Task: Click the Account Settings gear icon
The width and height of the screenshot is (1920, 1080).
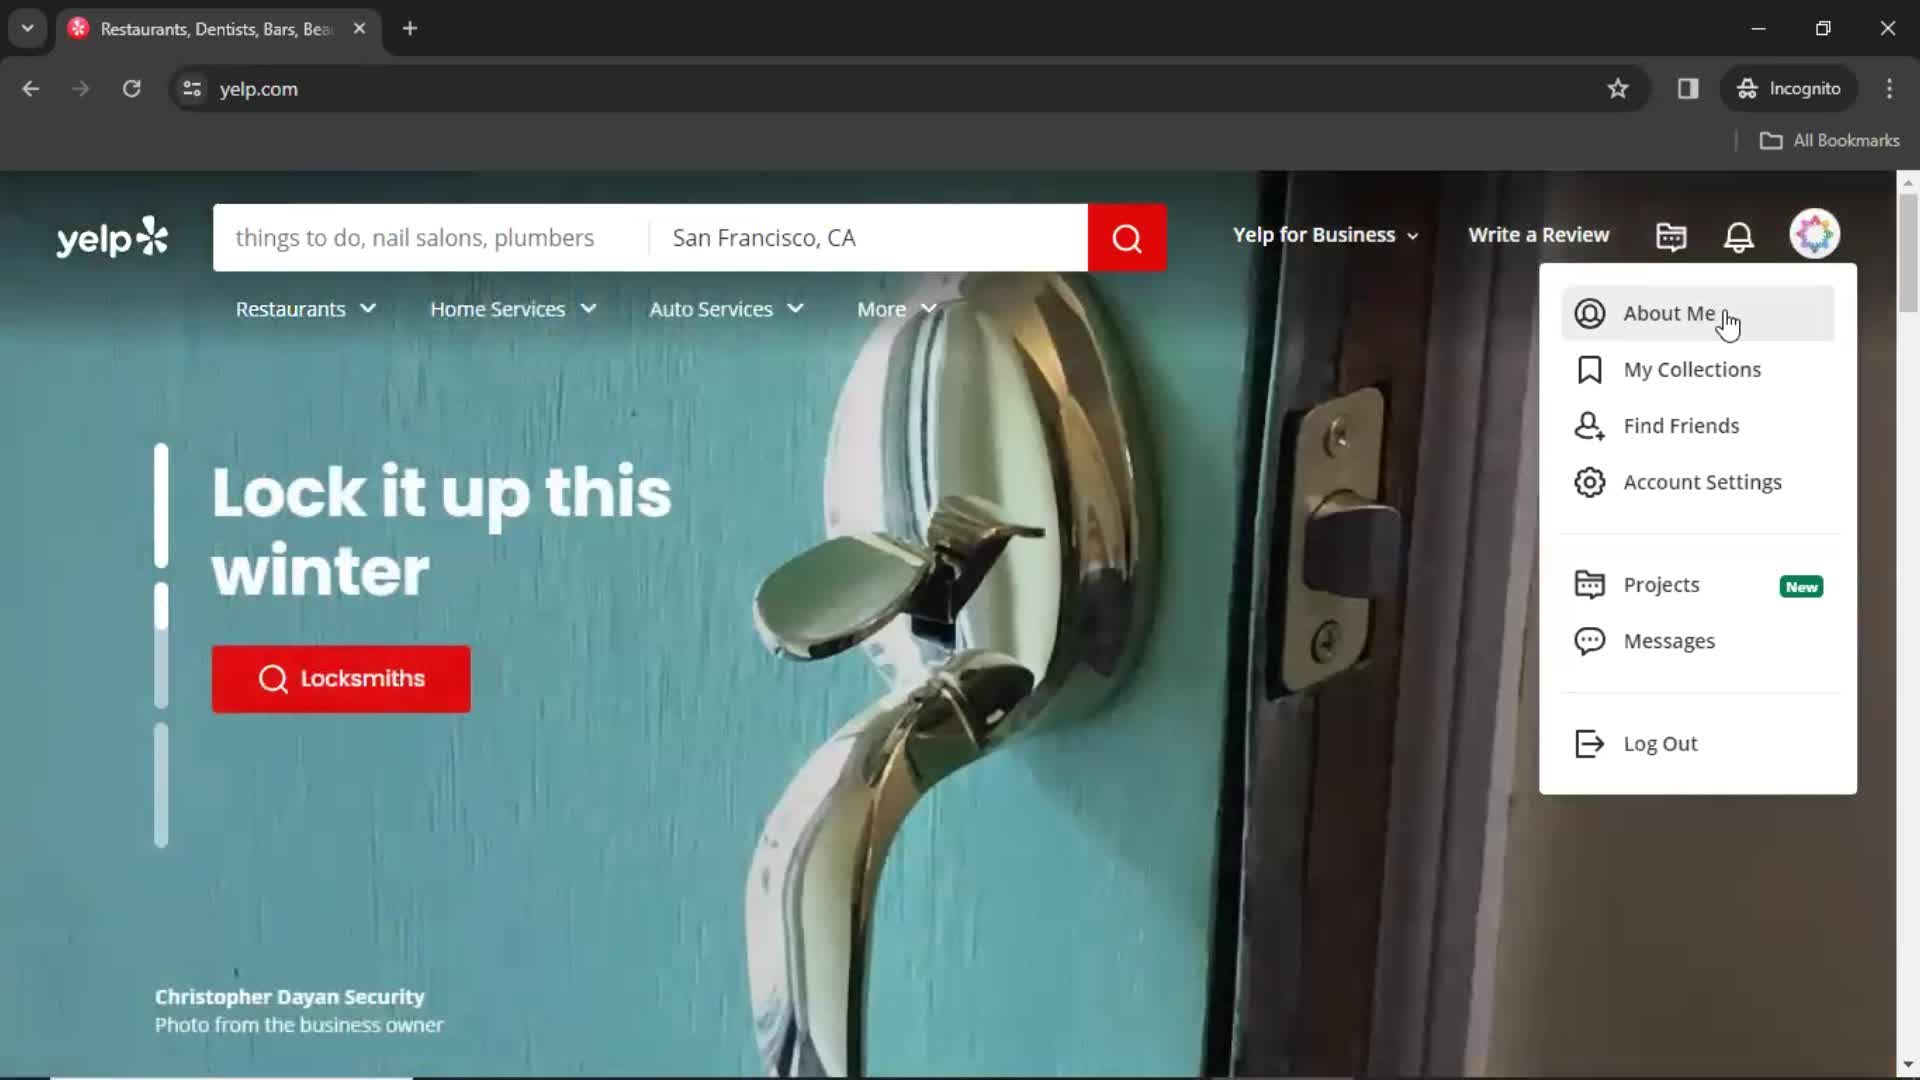Action: pyautogui.click(x=1590, y=481)
